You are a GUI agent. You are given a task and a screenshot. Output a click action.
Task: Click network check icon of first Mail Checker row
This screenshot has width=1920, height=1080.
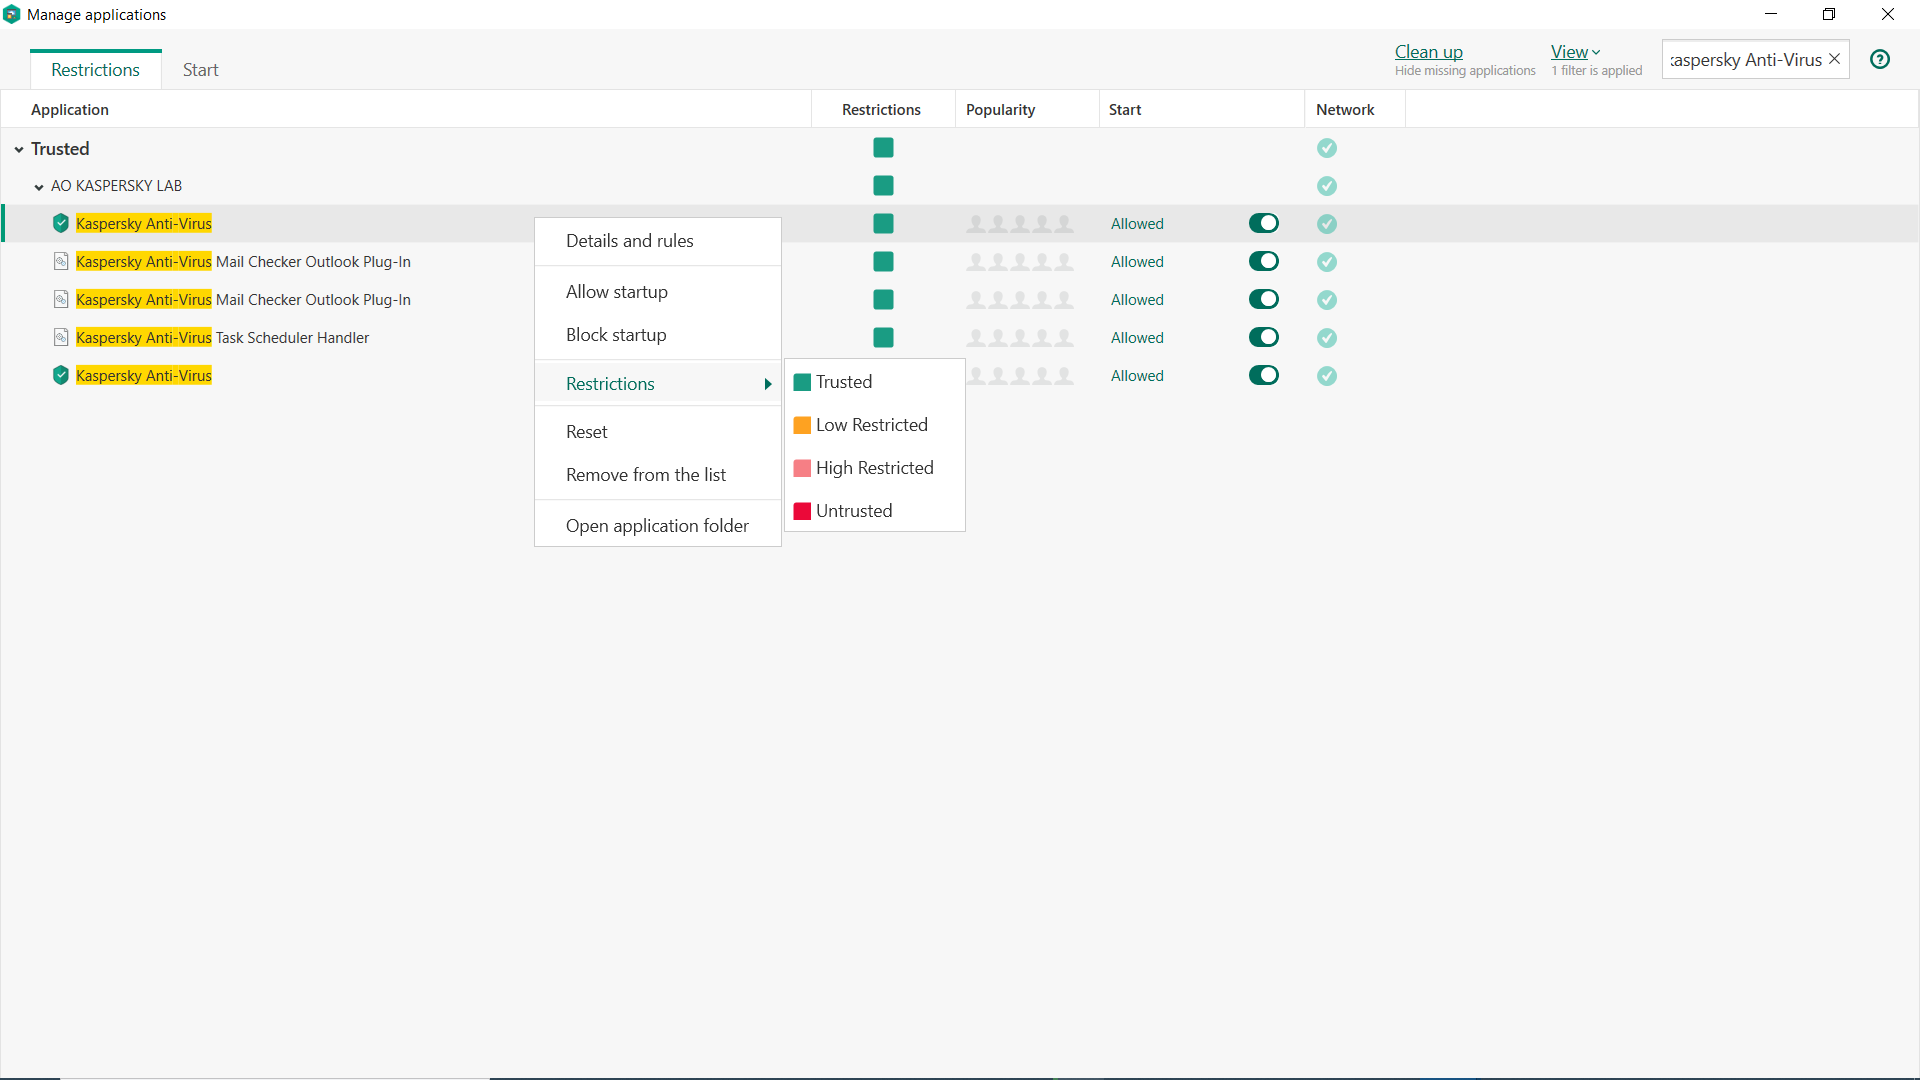1327,262
